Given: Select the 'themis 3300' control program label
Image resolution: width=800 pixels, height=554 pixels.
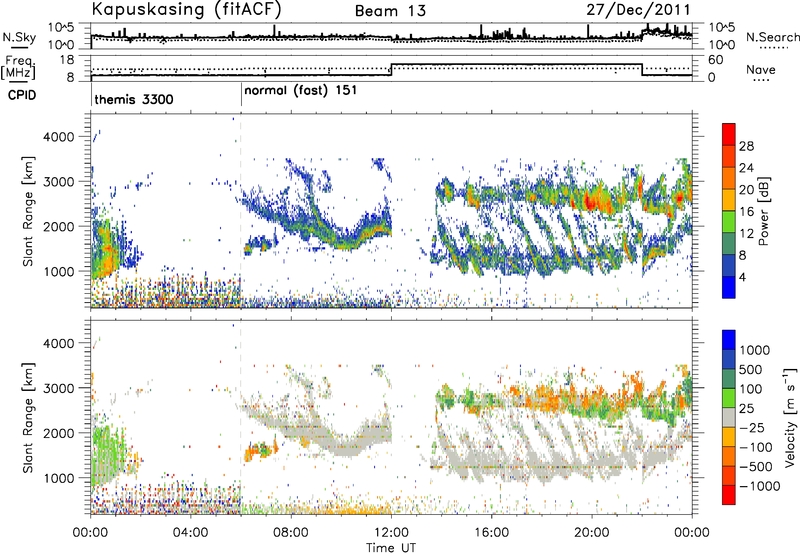Looking at the screenshot, I should coord(134,99).
